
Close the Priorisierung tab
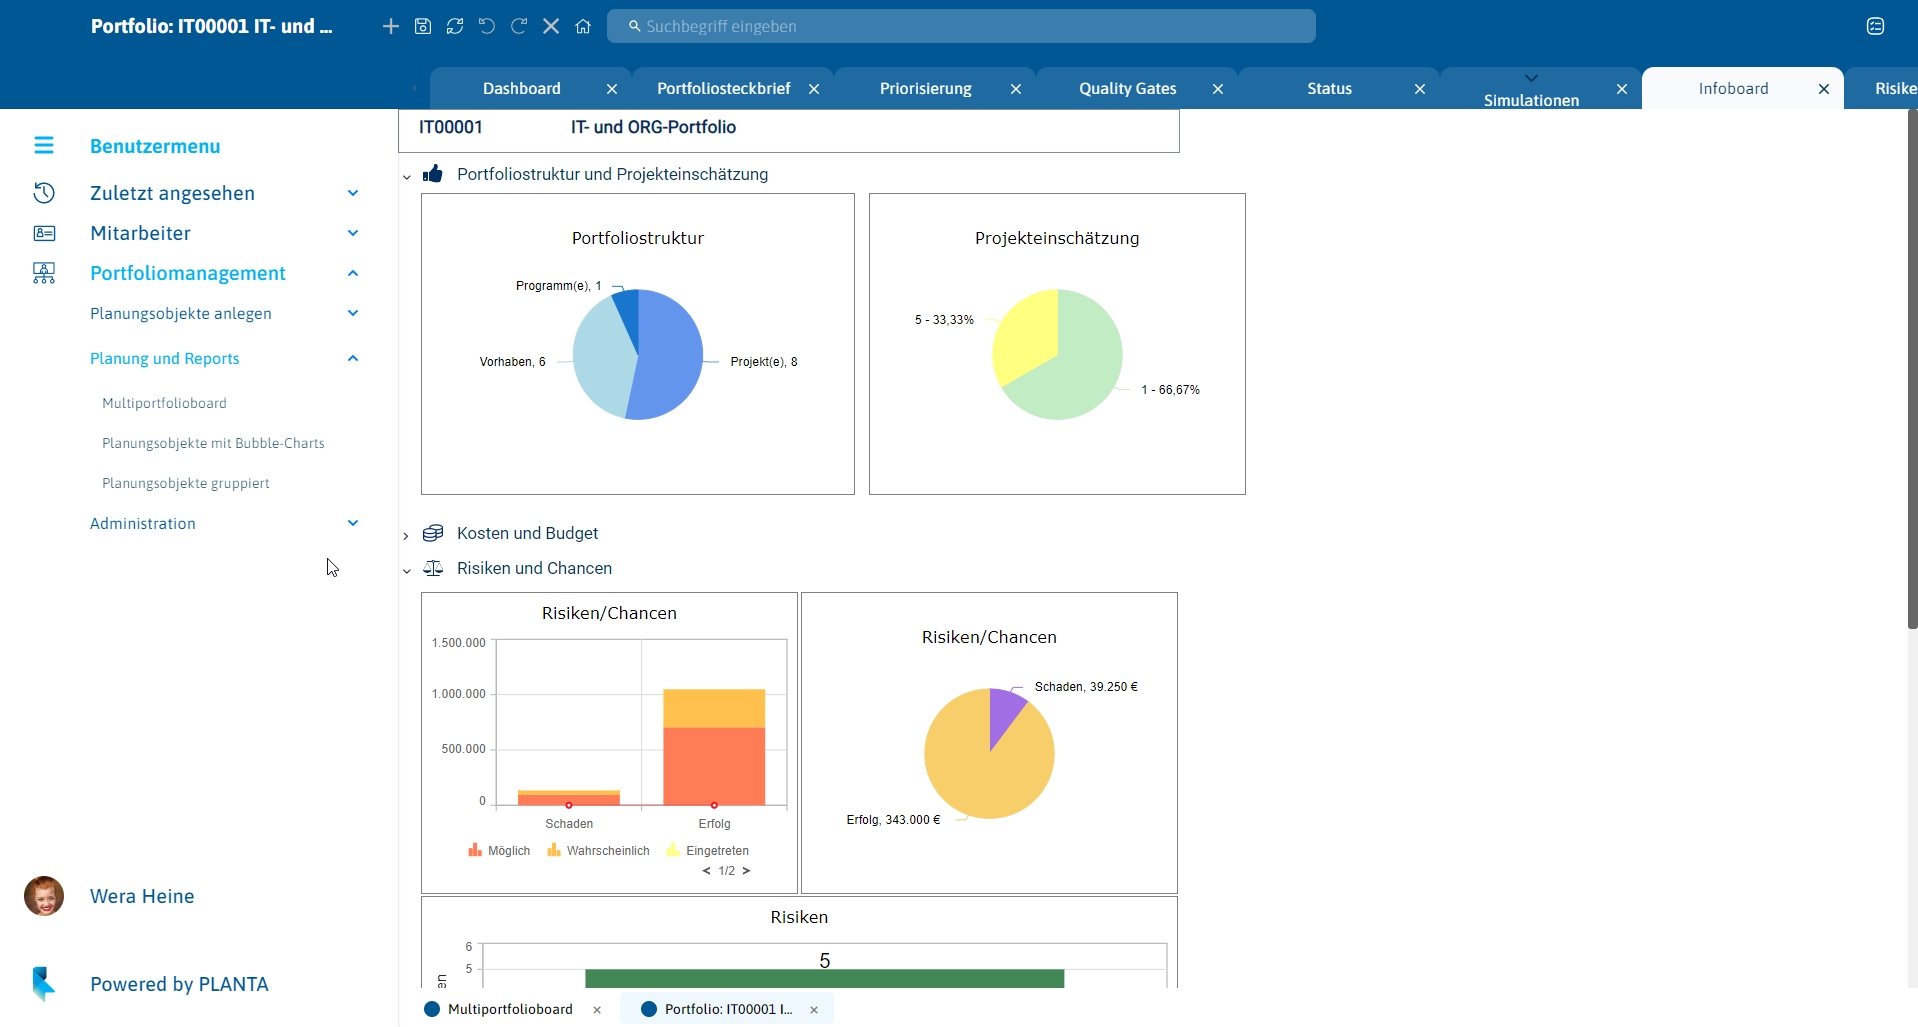click(x=1016, y=89)
